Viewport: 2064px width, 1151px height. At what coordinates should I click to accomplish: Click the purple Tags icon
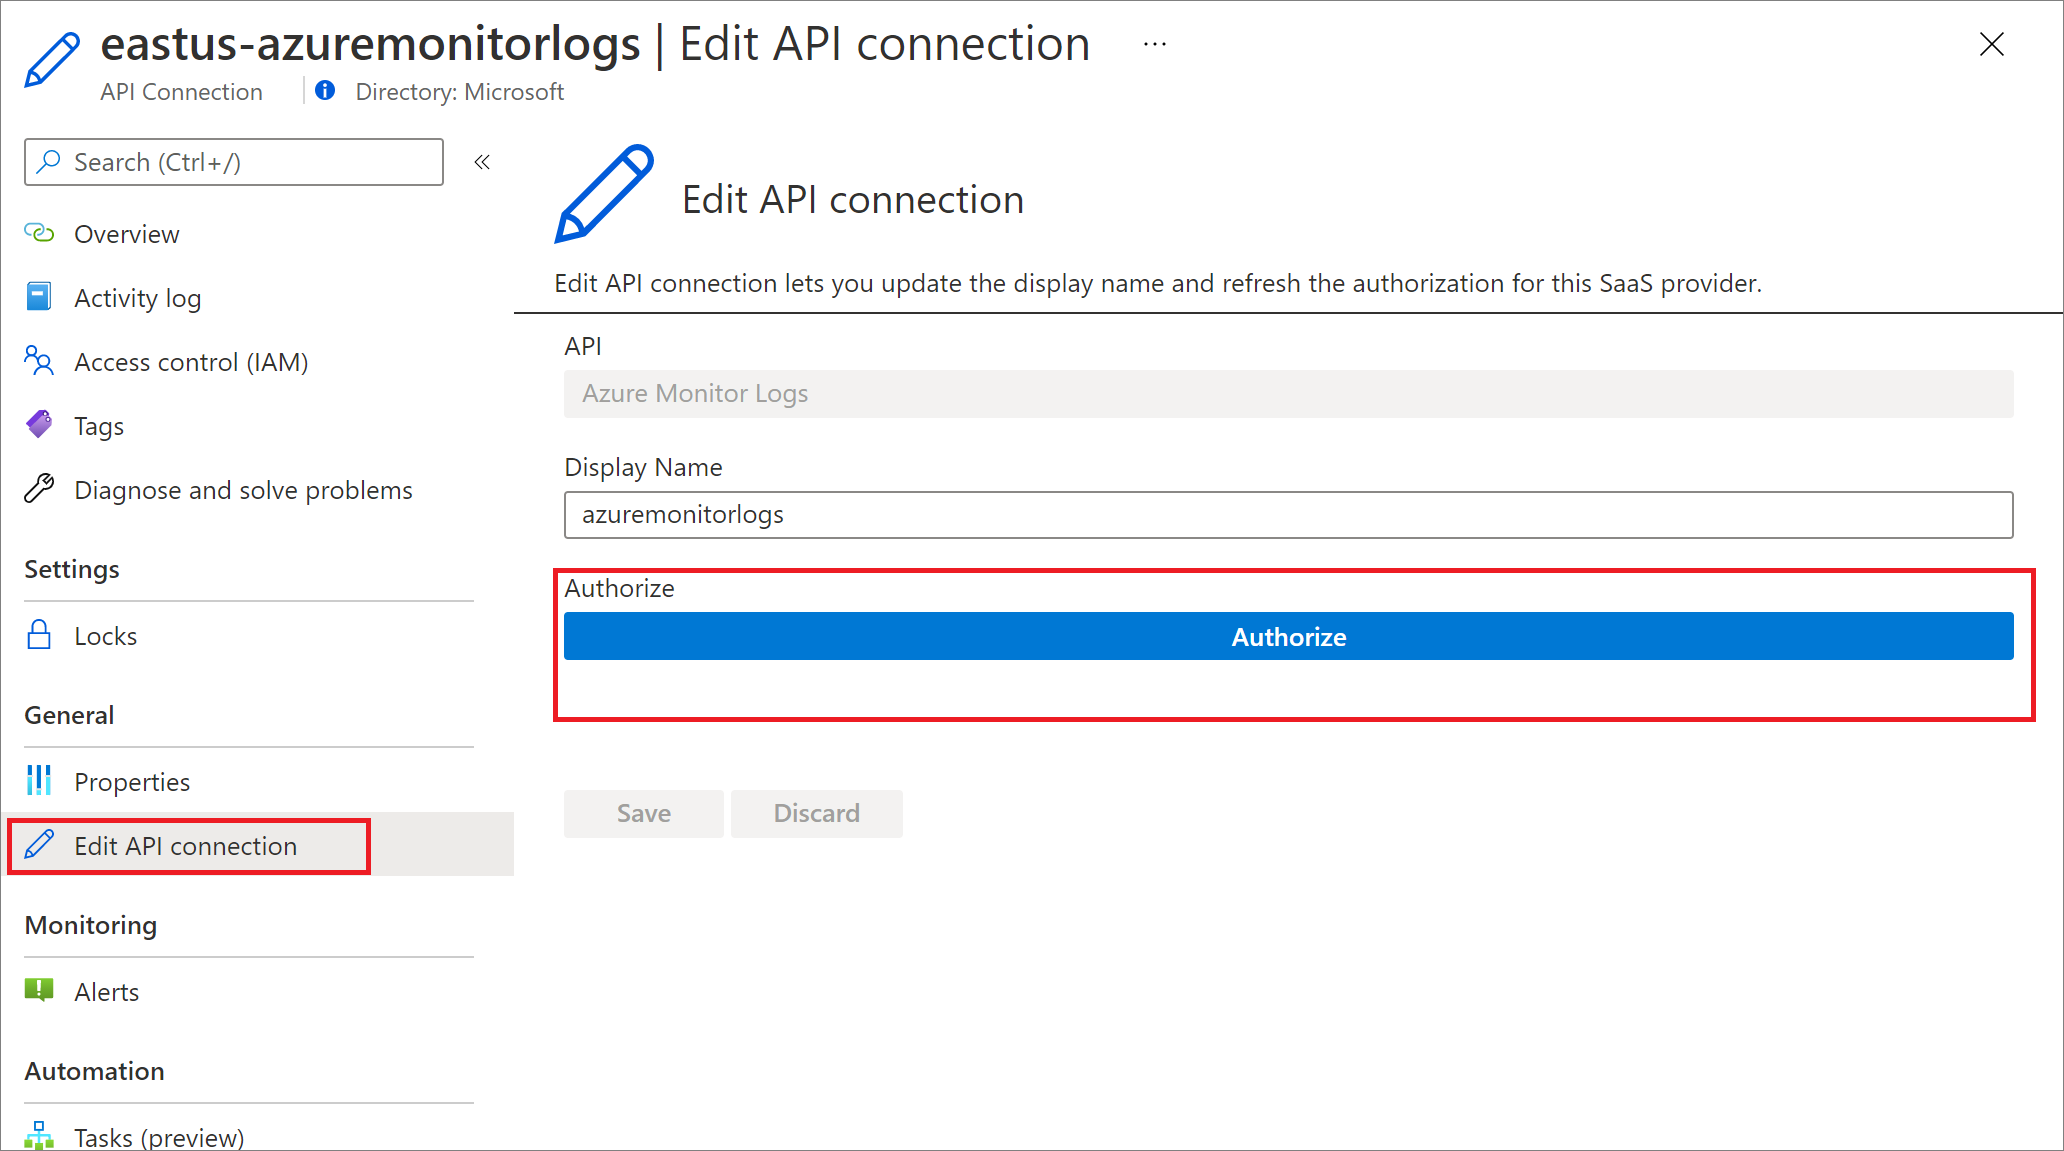(39, 425)
